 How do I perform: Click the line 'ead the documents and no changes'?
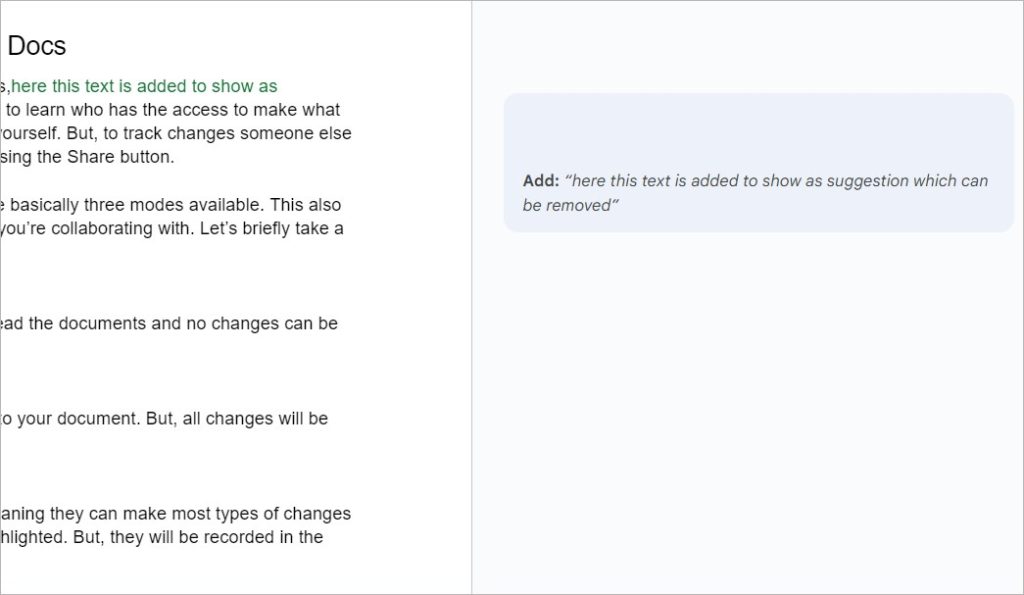[x=168, y=323]
